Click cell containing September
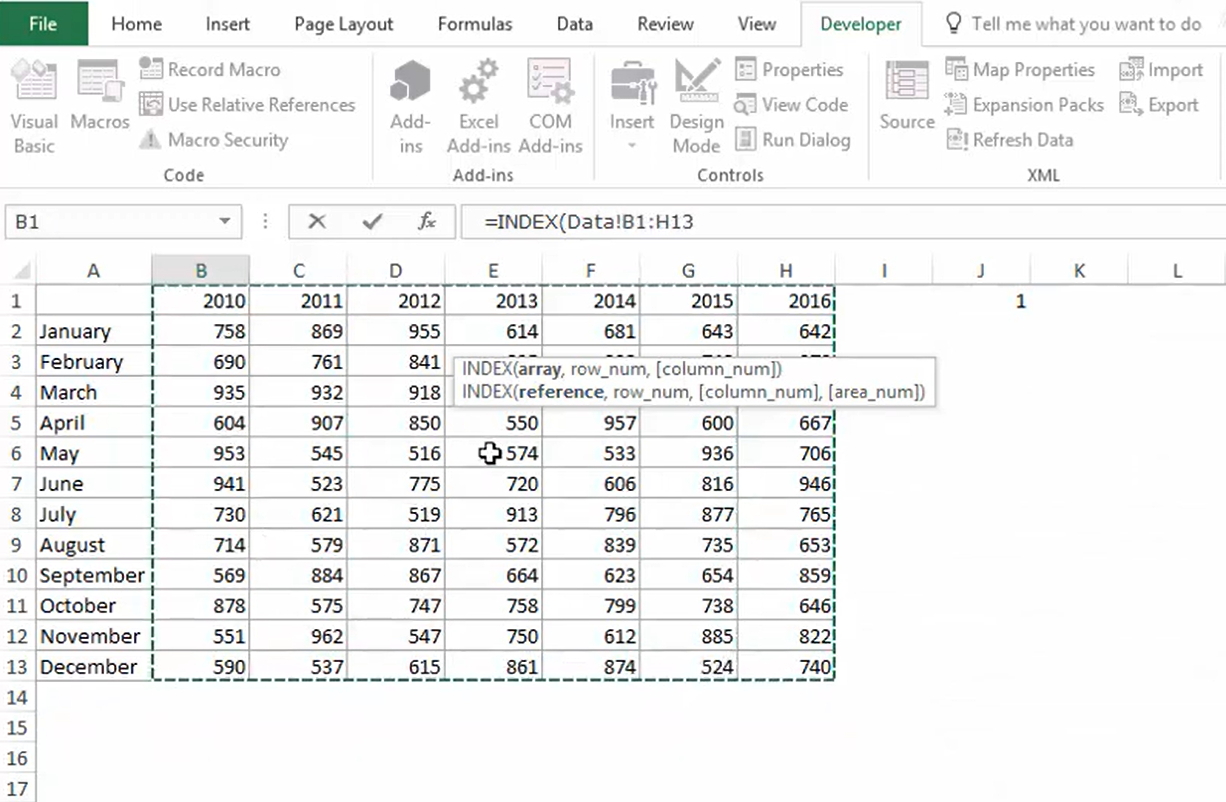1226x802 pixels. click(x=94, y=575)
